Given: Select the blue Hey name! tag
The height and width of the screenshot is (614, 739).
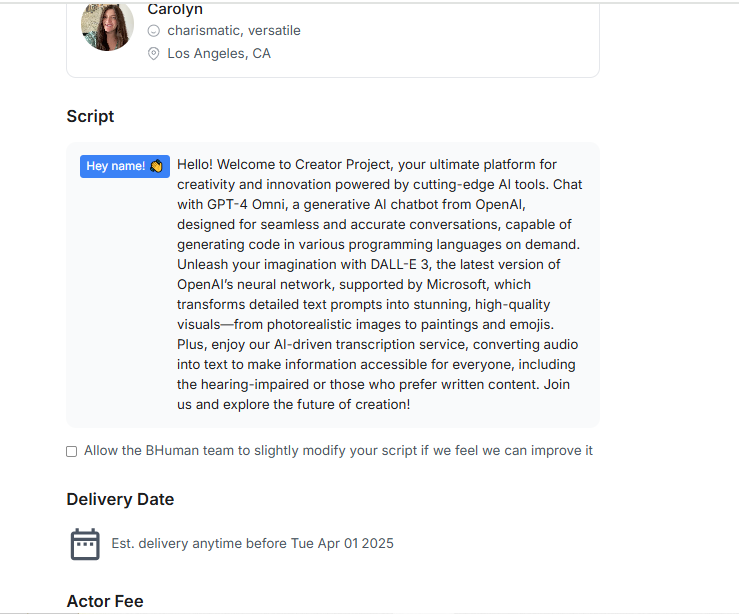Looking at the screenshot, I should pyautogui.click(x=125, y=166).
